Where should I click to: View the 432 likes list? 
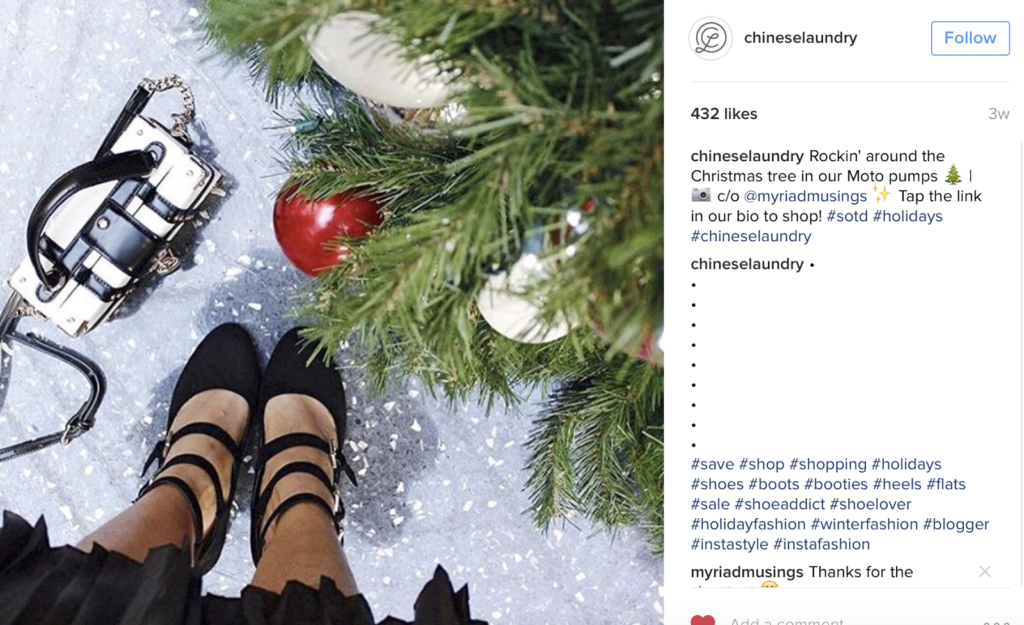(724, 114)
